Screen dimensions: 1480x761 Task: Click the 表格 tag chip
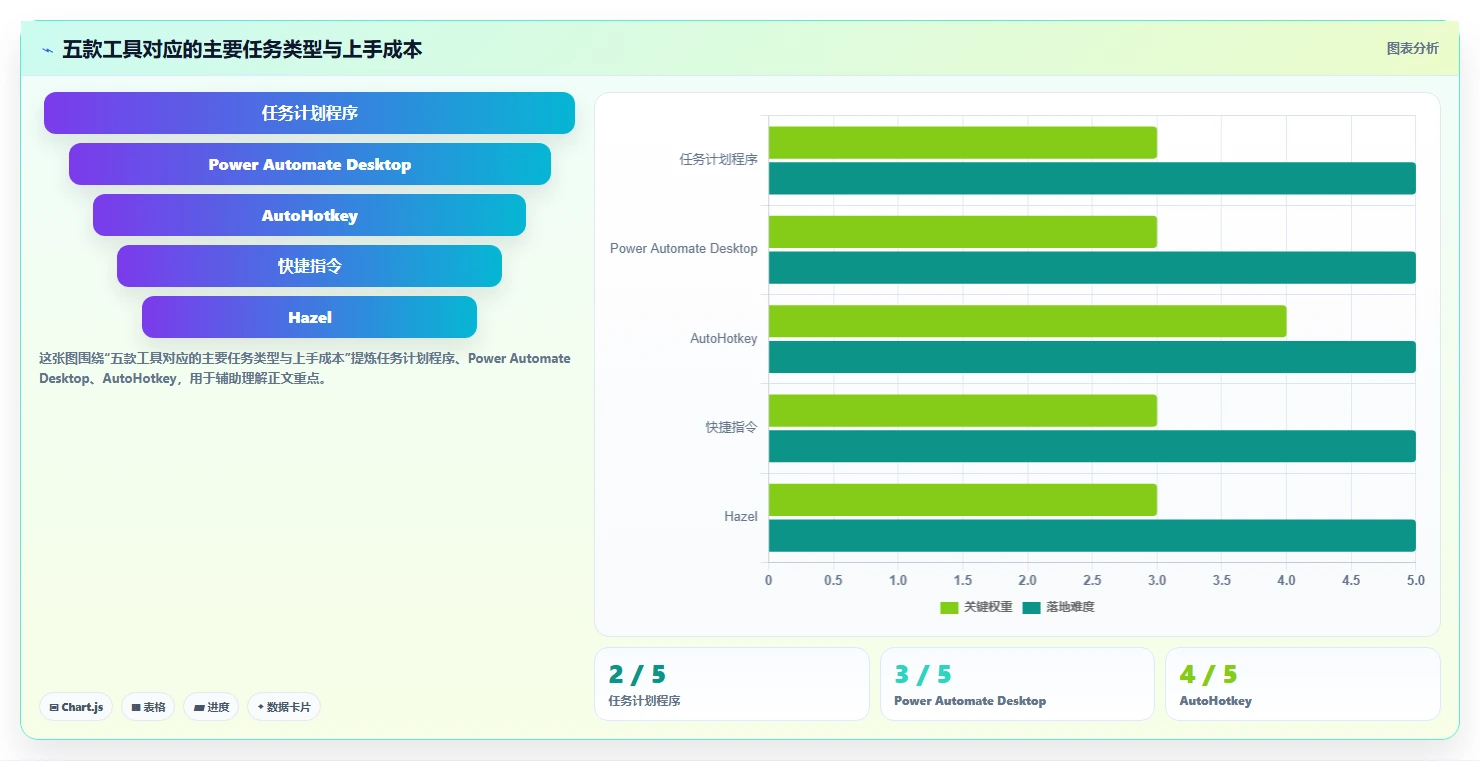coord(148,707)
